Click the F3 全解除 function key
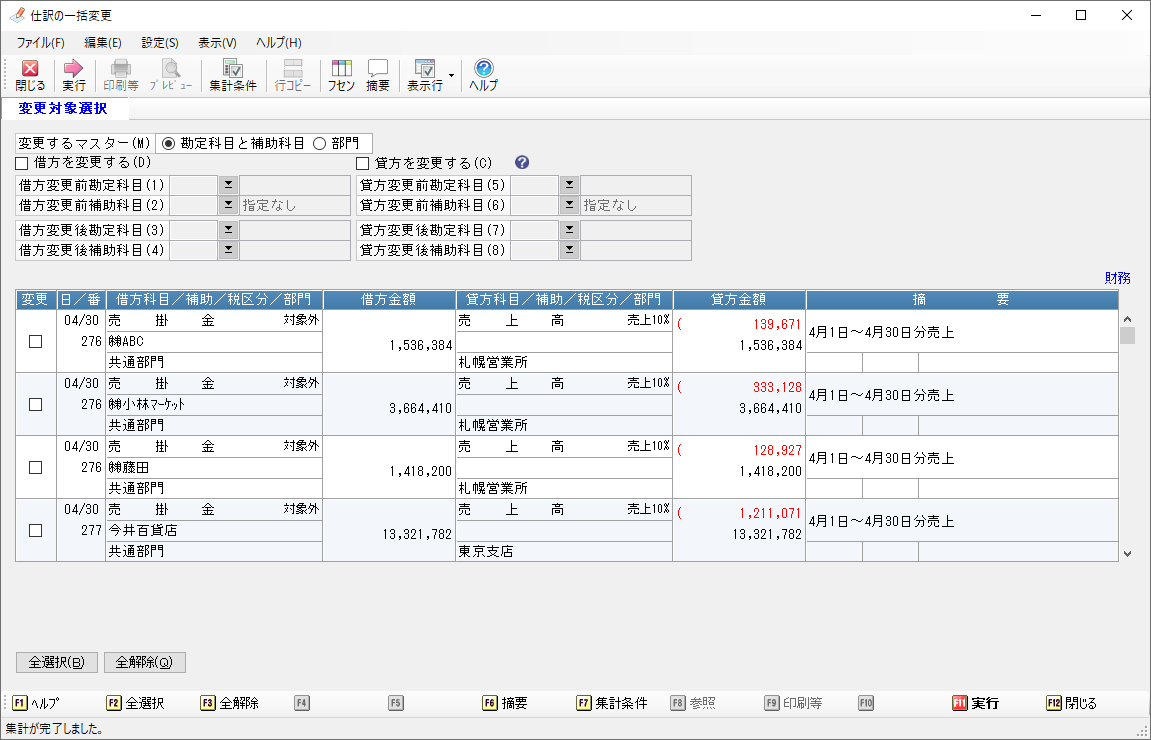Viewport: 1151px width, 740px height. pyautogui.click(x=229, y=703)
